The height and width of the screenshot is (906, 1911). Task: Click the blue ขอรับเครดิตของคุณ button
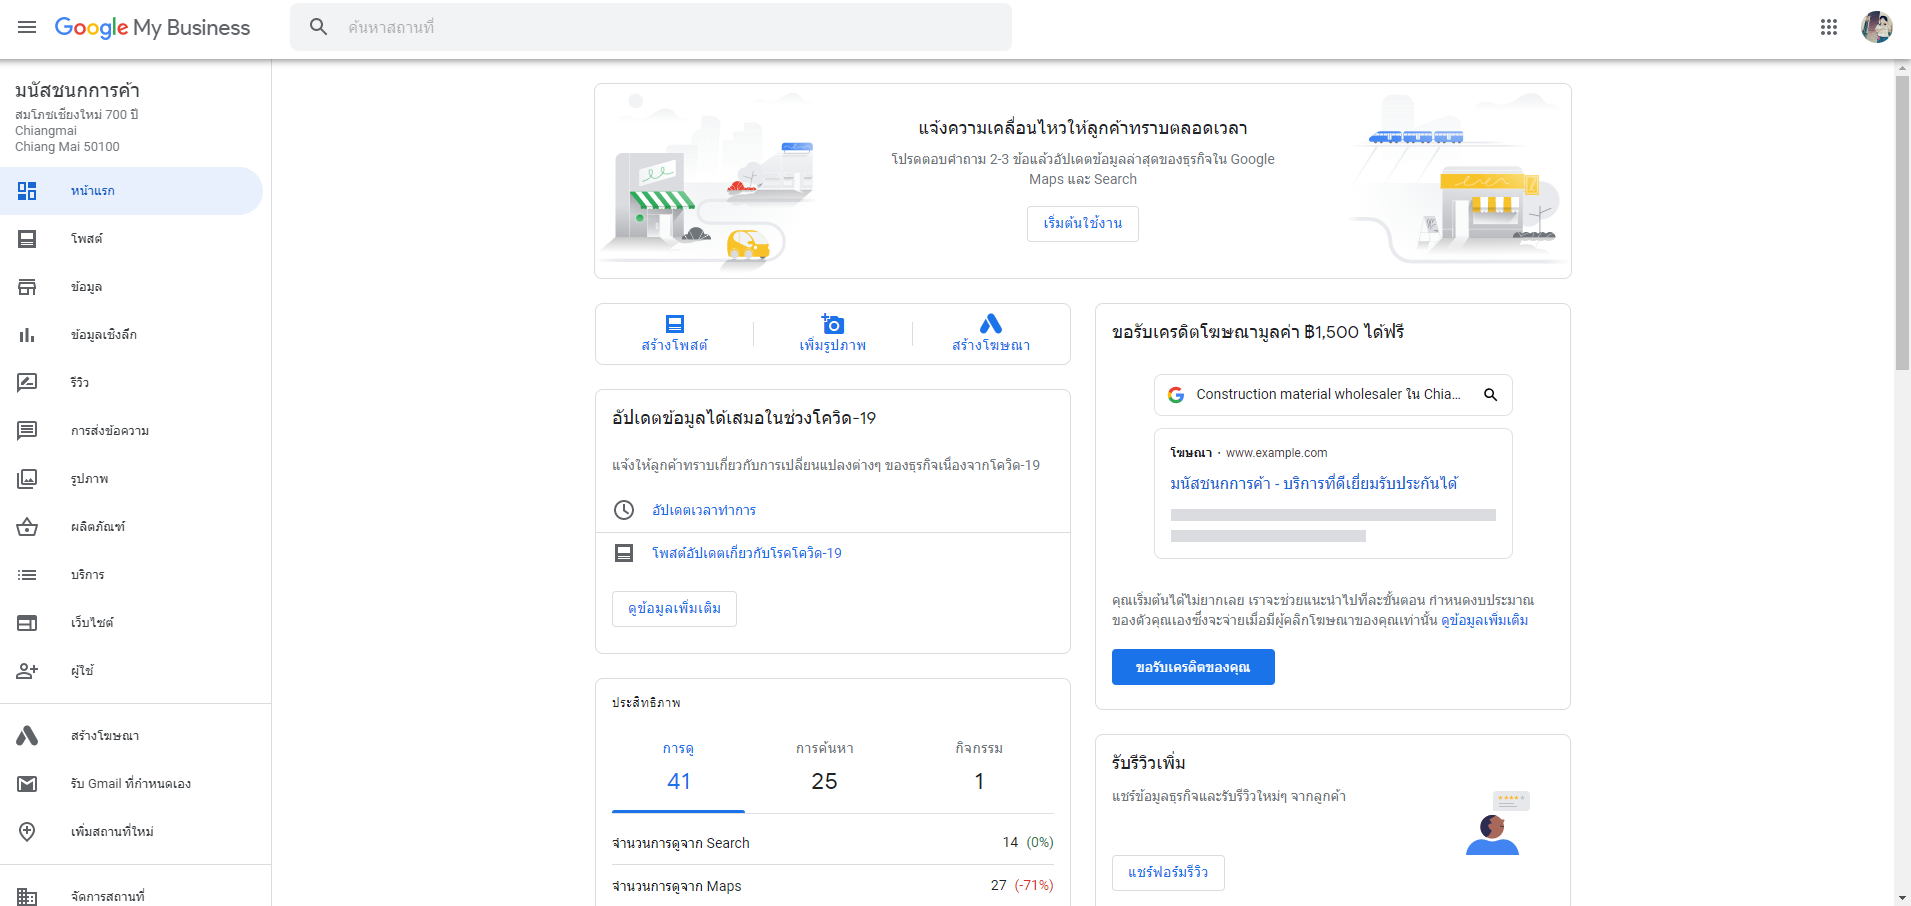coord(1193,667)
